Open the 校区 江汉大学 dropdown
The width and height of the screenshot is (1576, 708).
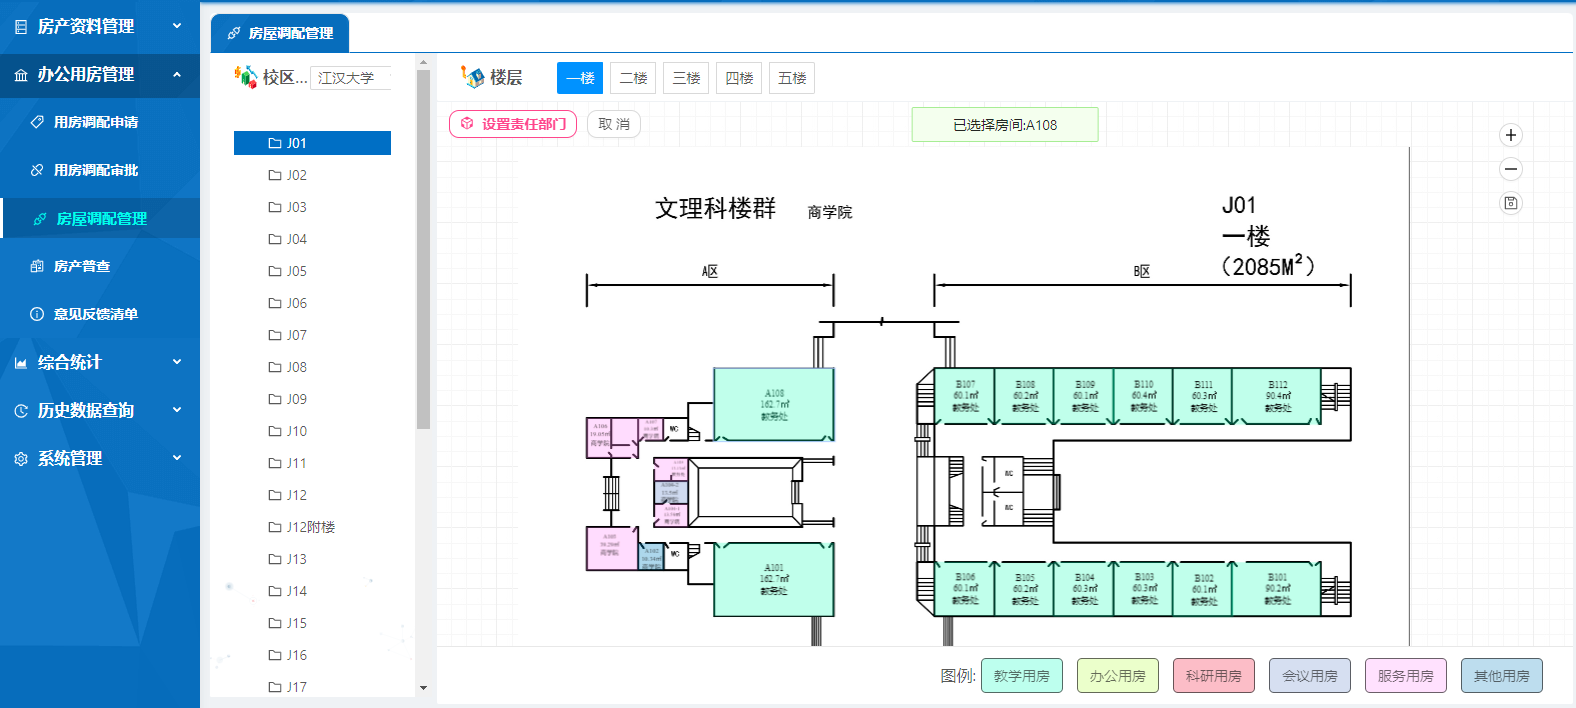tap(350, 78)
